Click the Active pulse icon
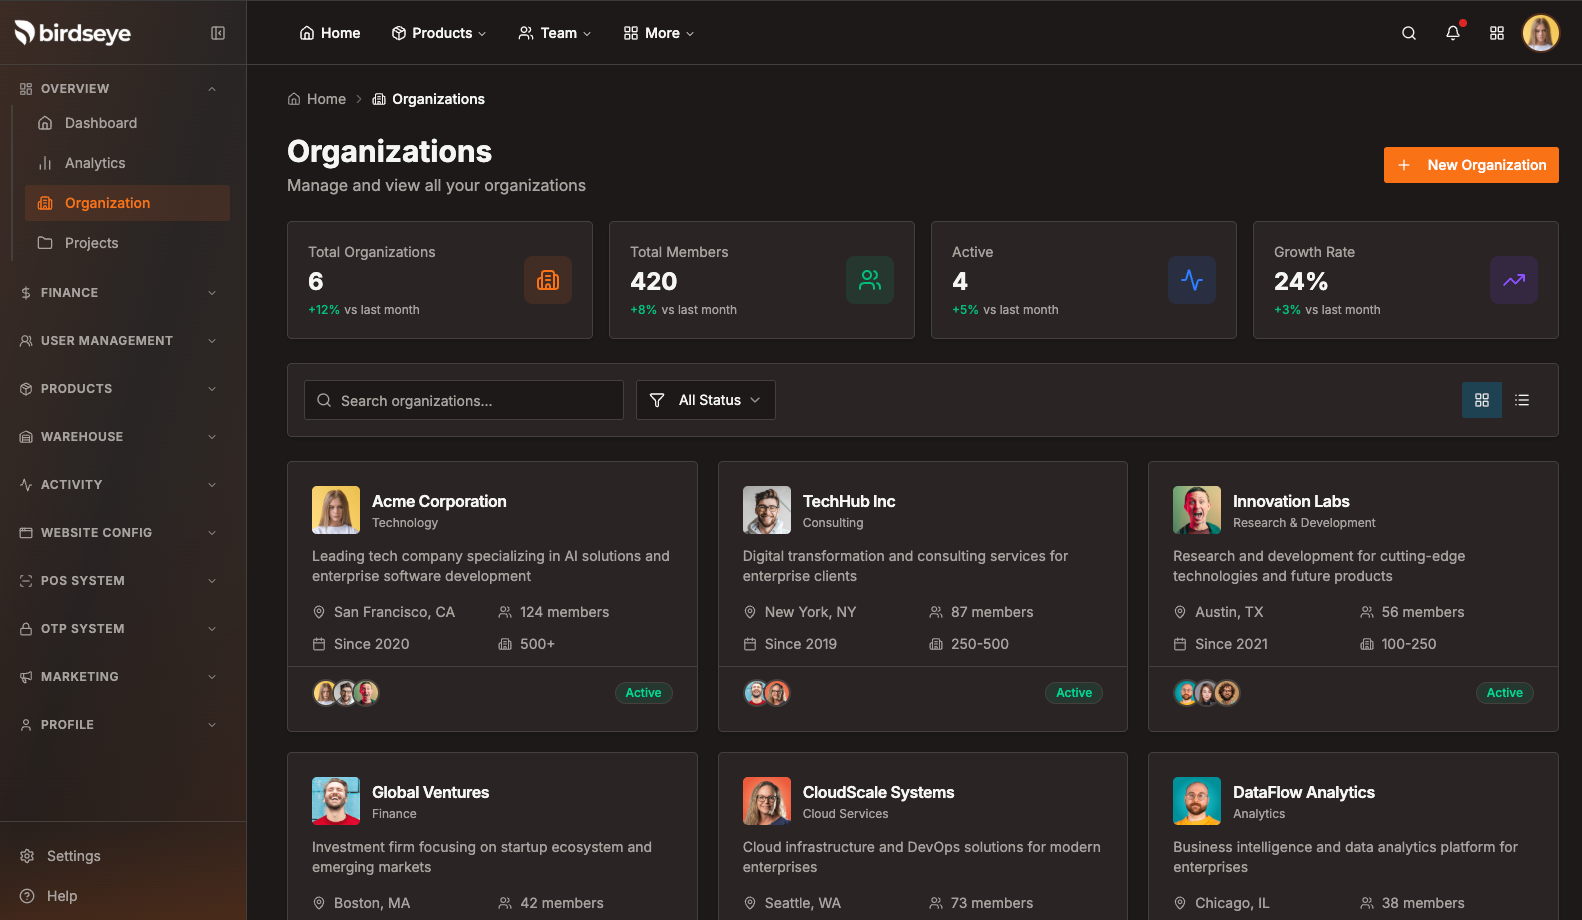 click(x=1192, y=280)
